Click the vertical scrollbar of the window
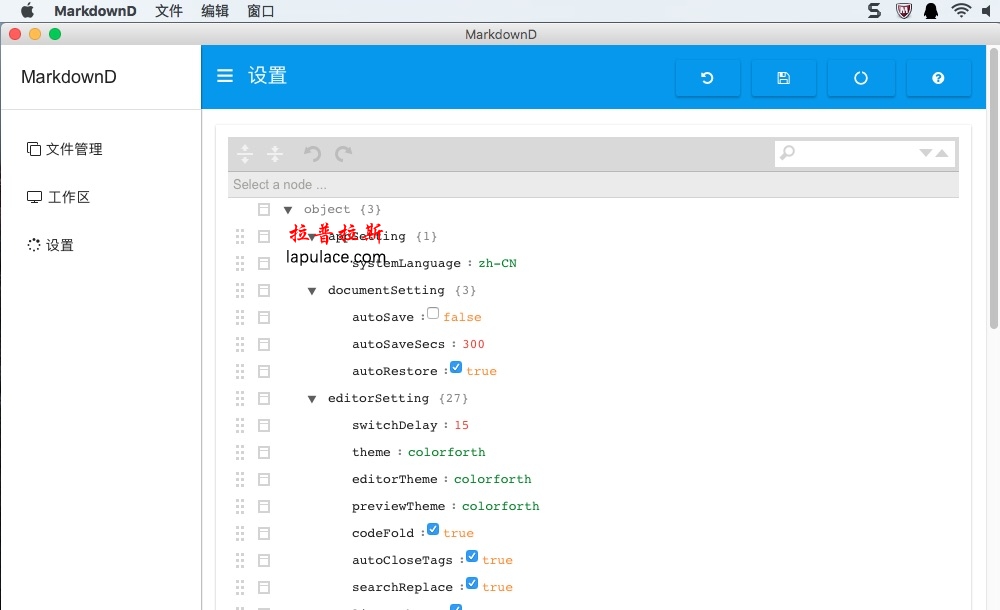The width and height of the screenshot is (1000, 610). pos(994,188)
